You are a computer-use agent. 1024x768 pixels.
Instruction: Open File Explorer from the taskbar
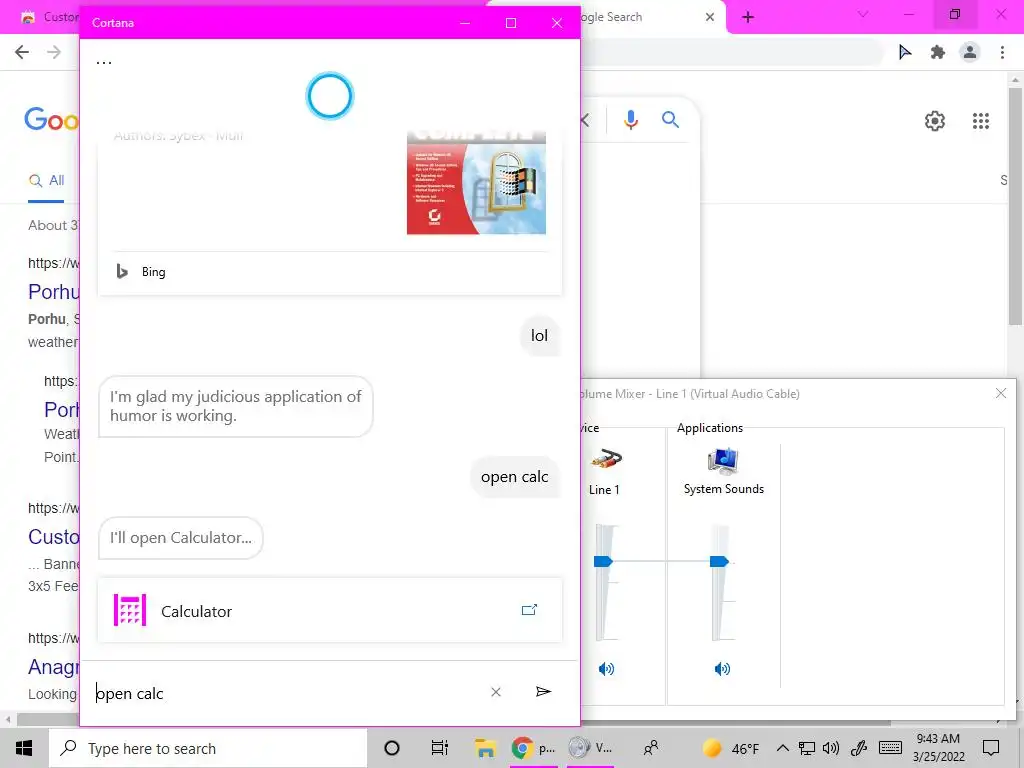485,748
